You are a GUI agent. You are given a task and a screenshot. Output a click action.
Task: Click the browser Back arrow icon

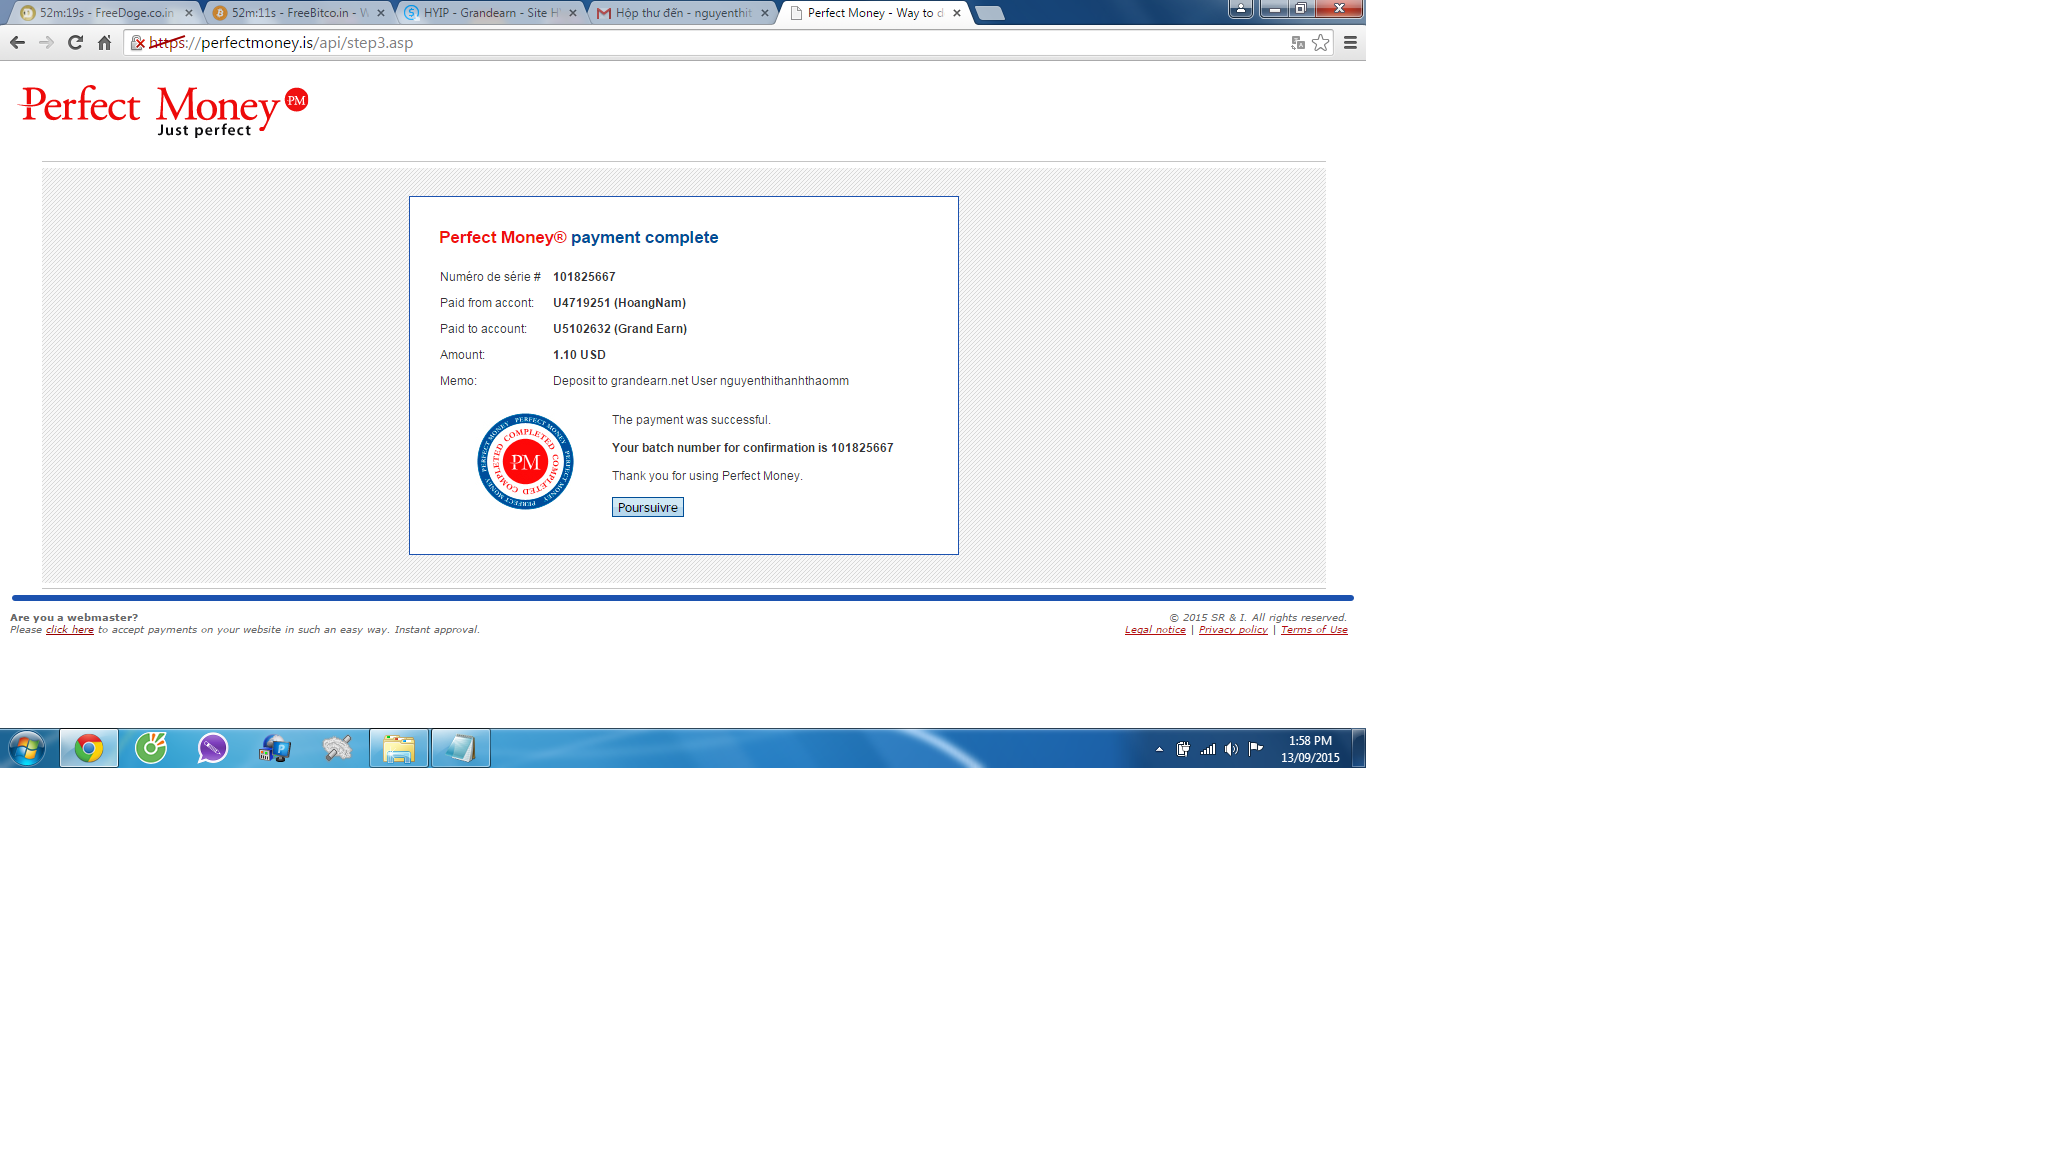click(x=17, y=42)
